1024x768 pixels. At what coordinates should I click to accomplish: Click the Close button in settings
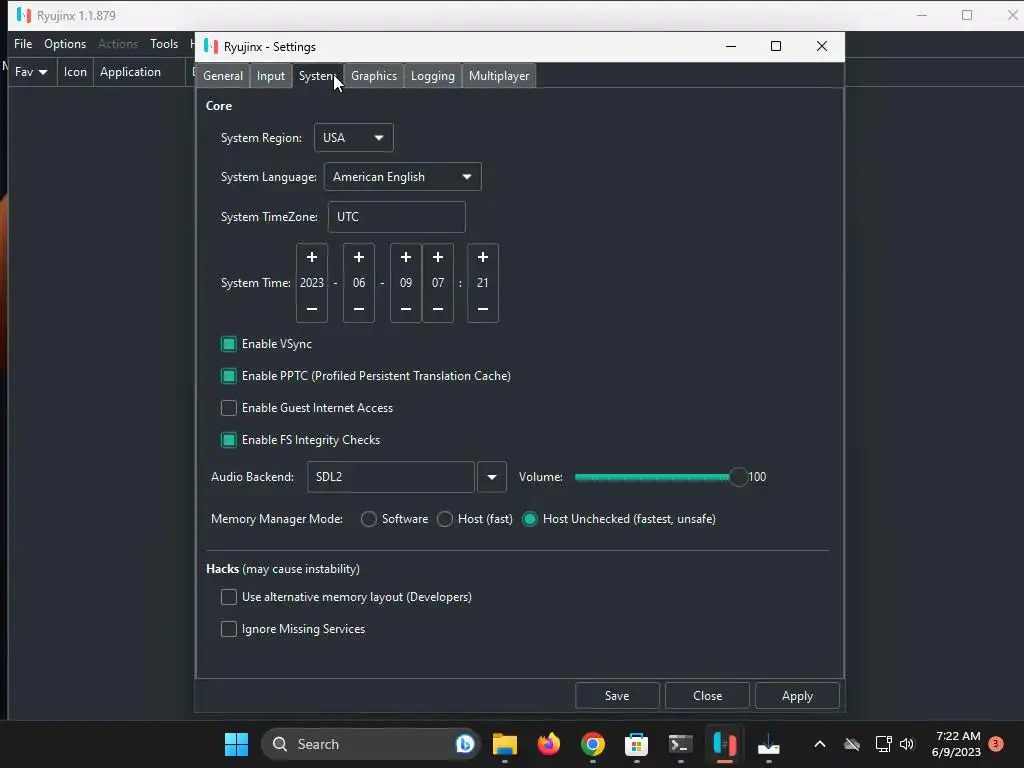tap(707, 696)
